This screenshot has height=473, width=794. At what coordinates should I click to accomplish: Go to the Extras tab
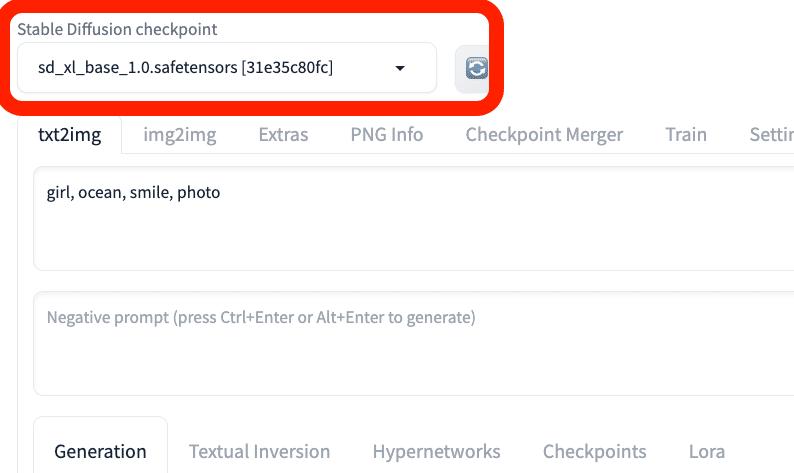[283, 135]
